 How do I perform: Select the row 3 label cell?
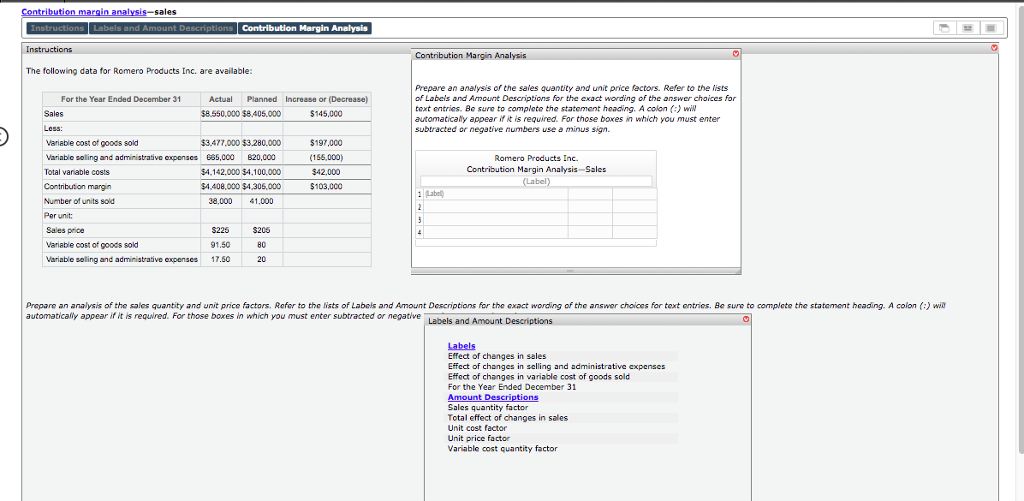(x=496, y=219)
